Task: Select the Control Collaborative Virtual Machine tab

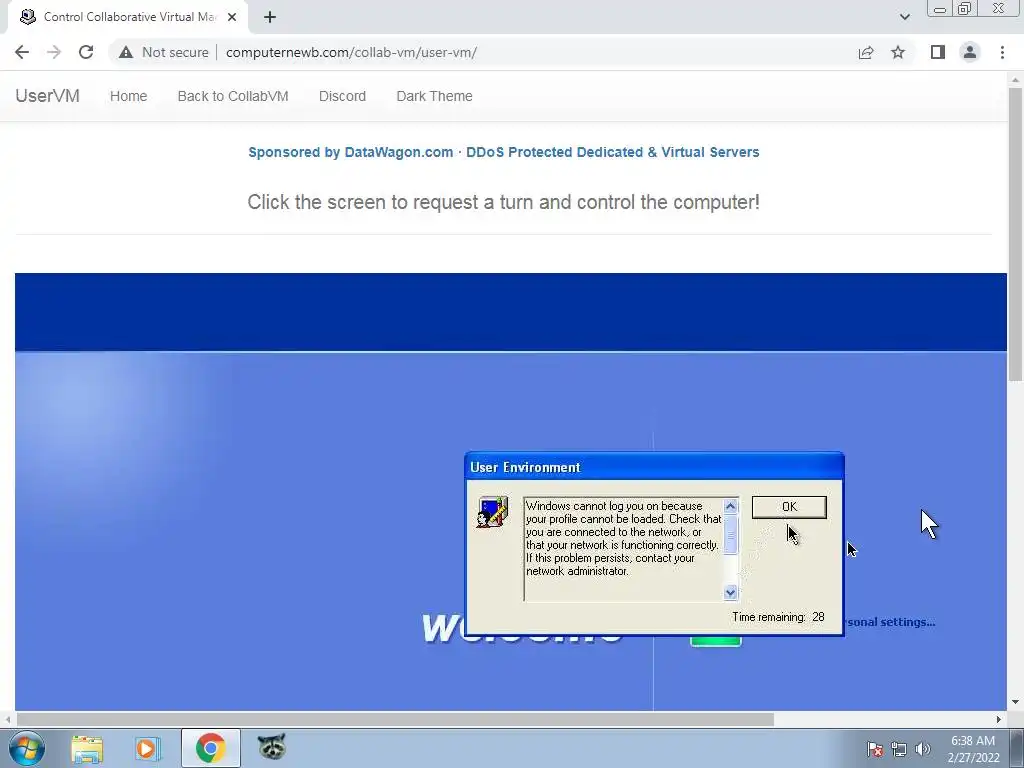Action: [x=129, y=17]
